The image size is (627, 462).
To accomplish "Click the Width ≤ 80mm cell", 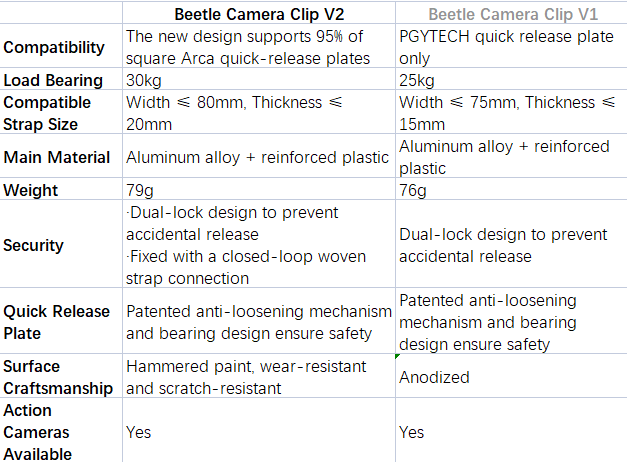I will point(259,112).
